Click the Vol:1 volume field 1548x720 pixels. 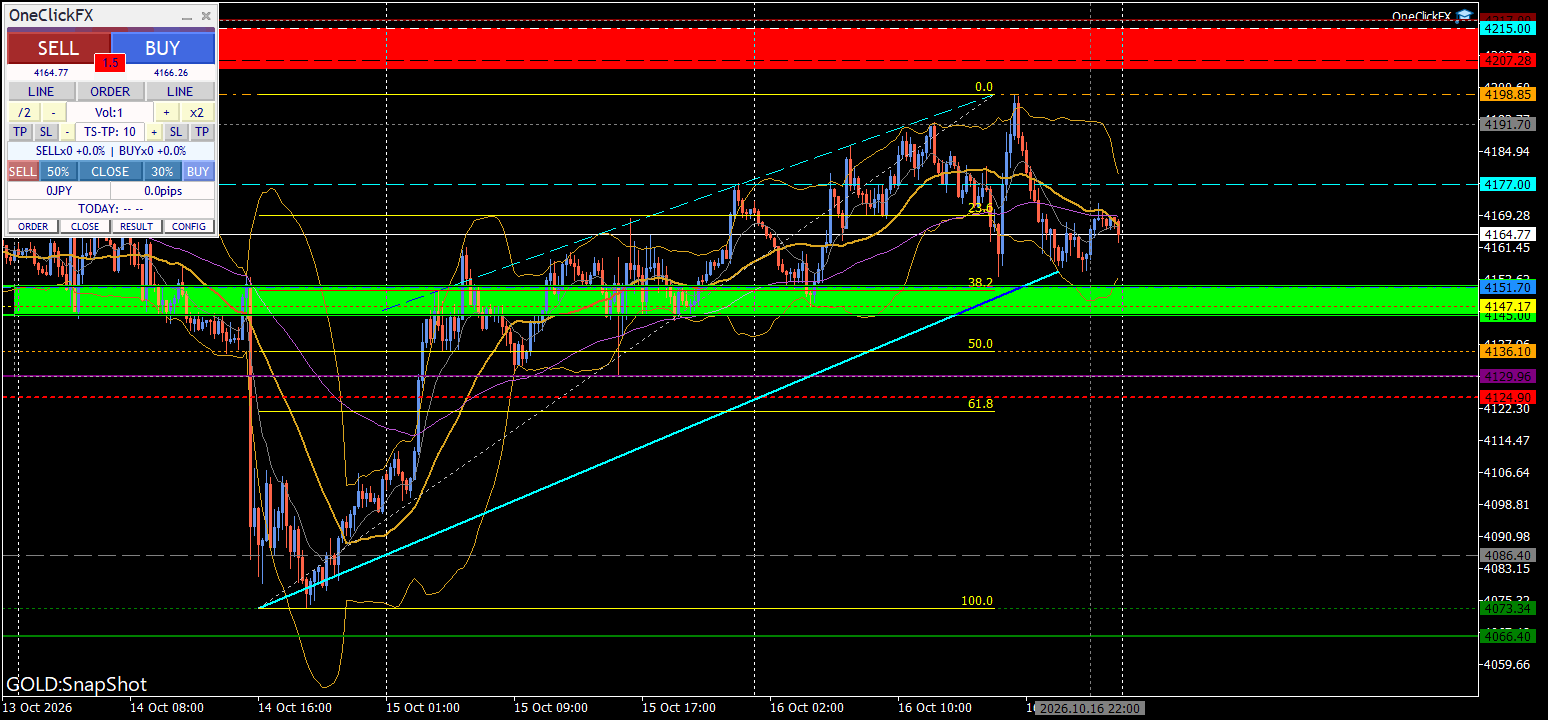point(110,112)
